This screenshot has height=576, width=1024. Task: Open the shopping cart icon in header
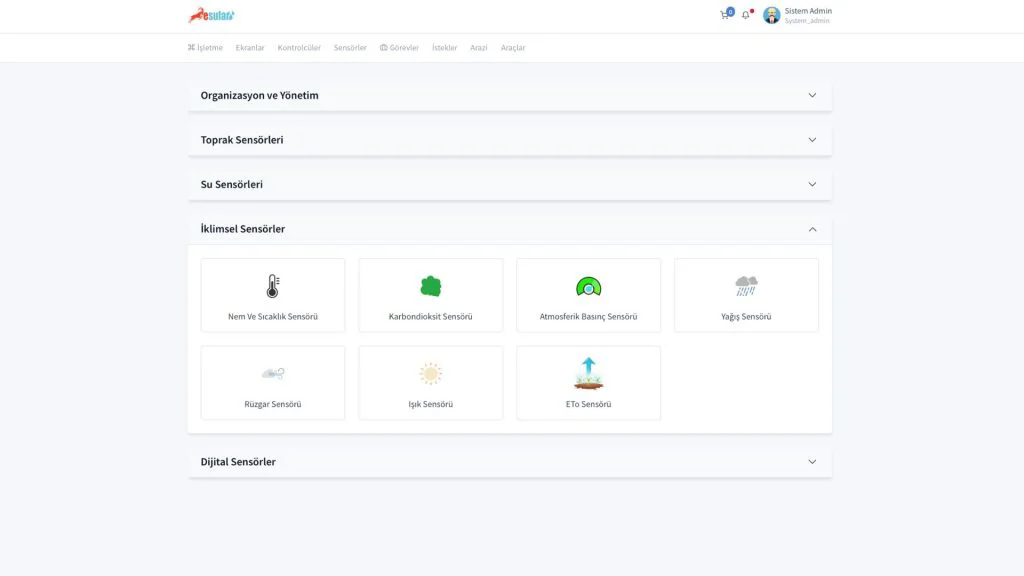coord(725,15)
